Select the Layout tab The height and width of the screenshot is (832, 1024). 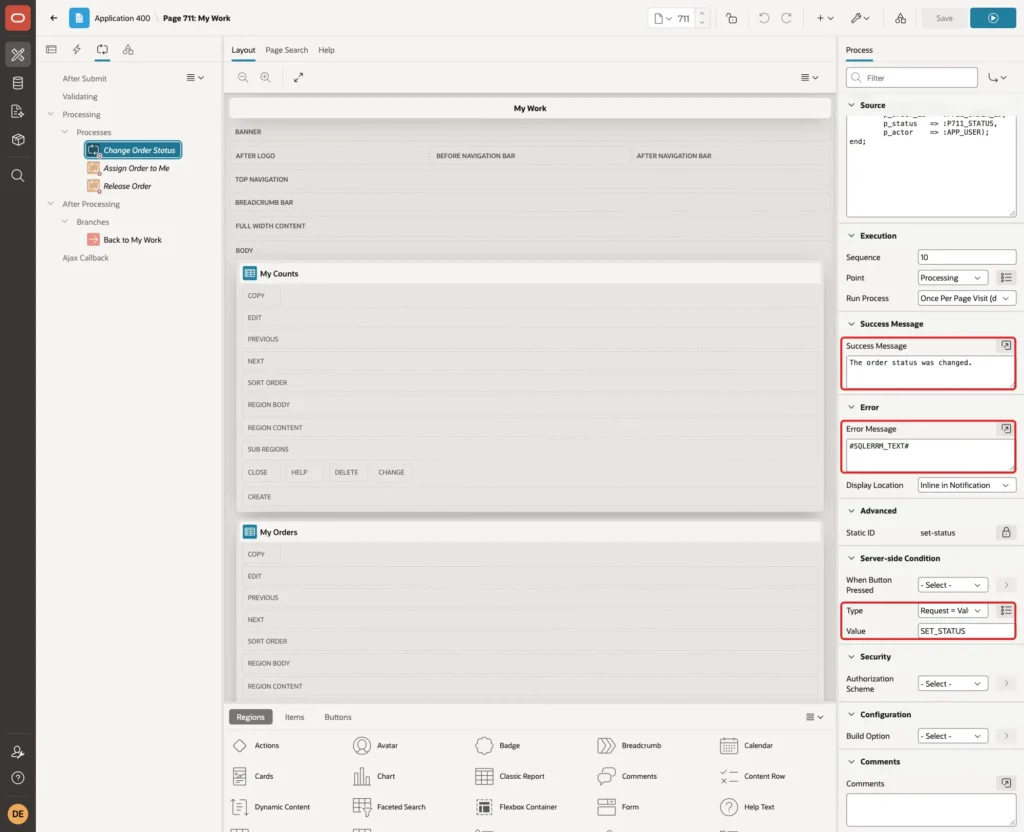243,50
